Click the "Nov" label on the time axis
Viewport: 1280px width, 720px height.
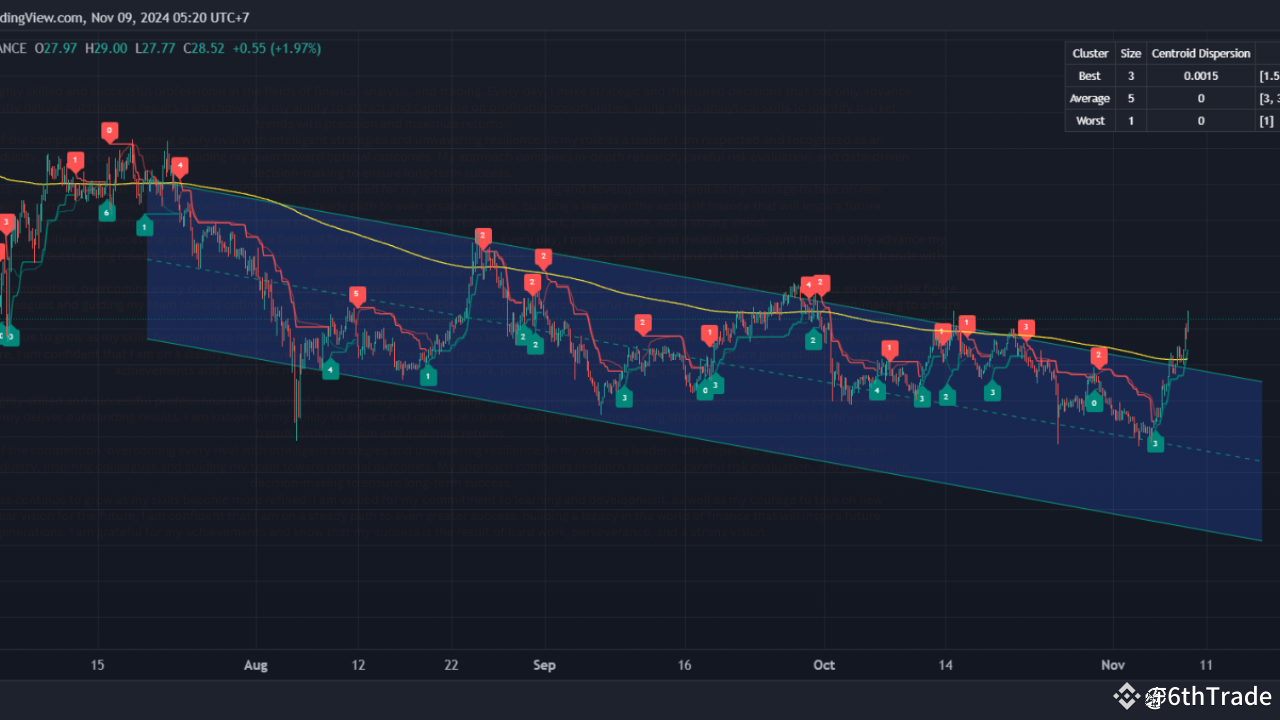click(x=1112, y=665)
